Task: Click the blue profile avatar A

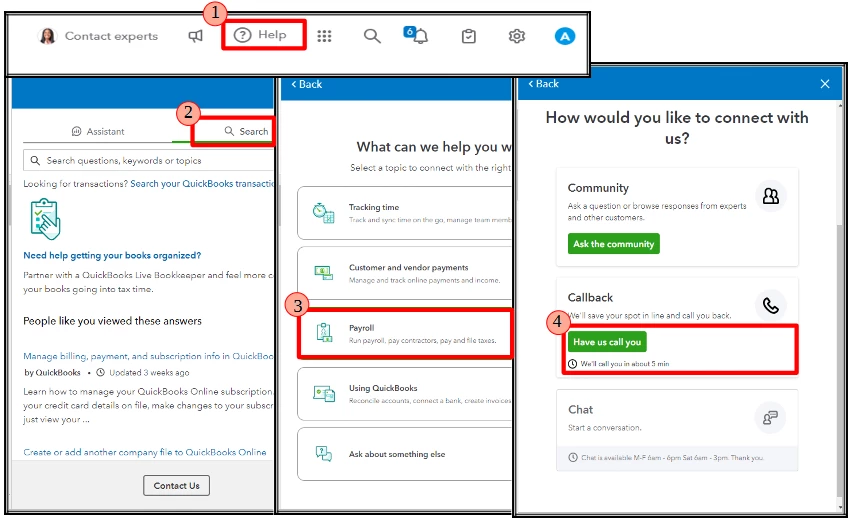Action: [564, 36]
